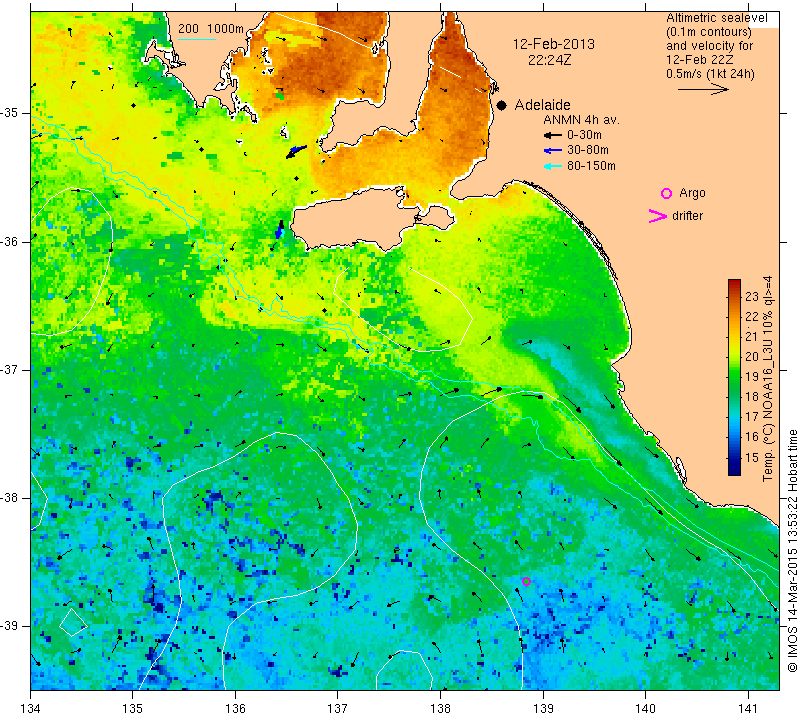The height and width of the screenshot is (720, 800).
Task: Click the latitude -38 axis label
Action: [10, 498]
